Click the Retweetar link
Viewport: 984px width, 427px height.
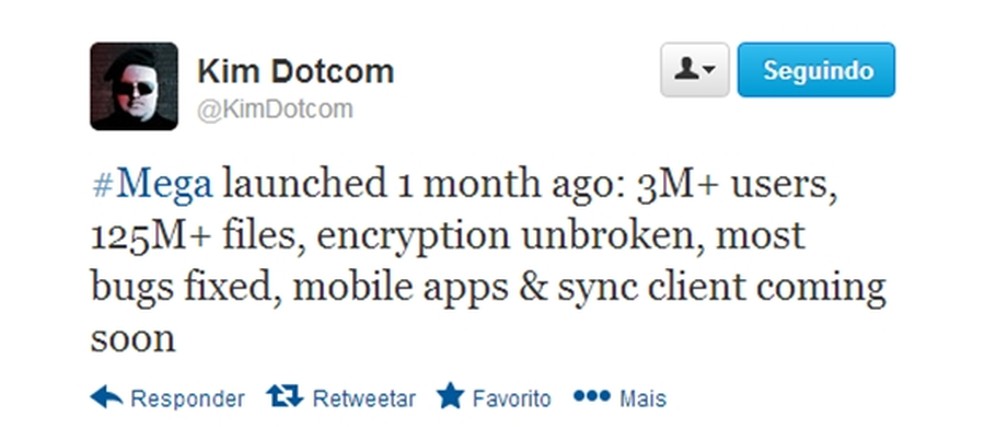(364, 398)
